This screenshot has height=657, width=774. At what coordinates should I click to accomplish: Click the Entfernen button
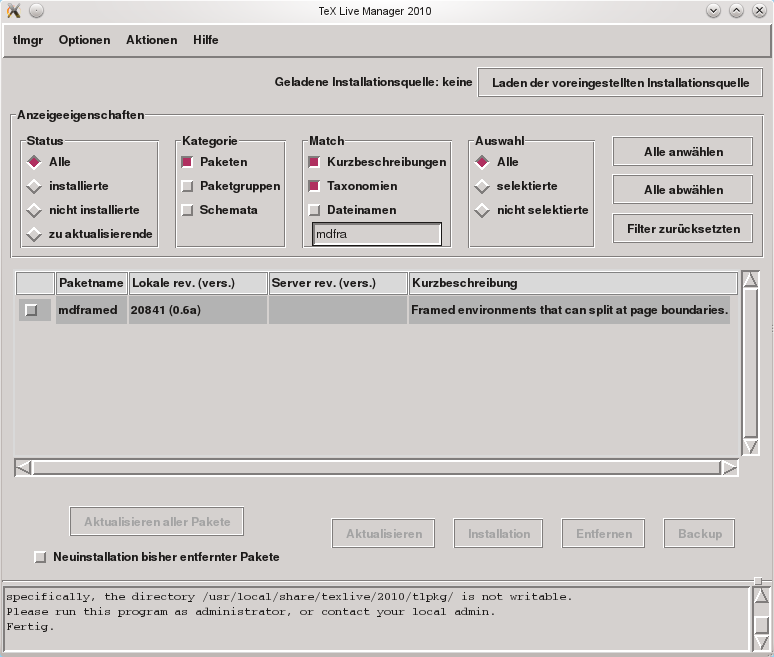[x=604, y=533]
